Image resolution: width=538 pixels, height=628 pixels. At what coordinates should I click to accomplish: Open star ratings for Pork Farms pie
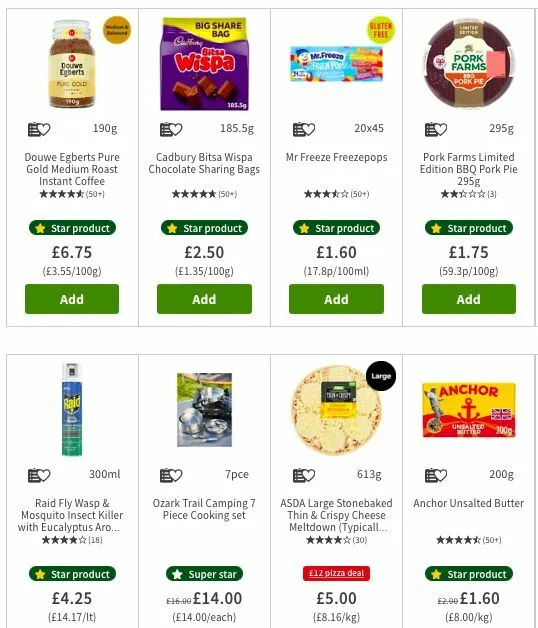[x=469, y=194]
